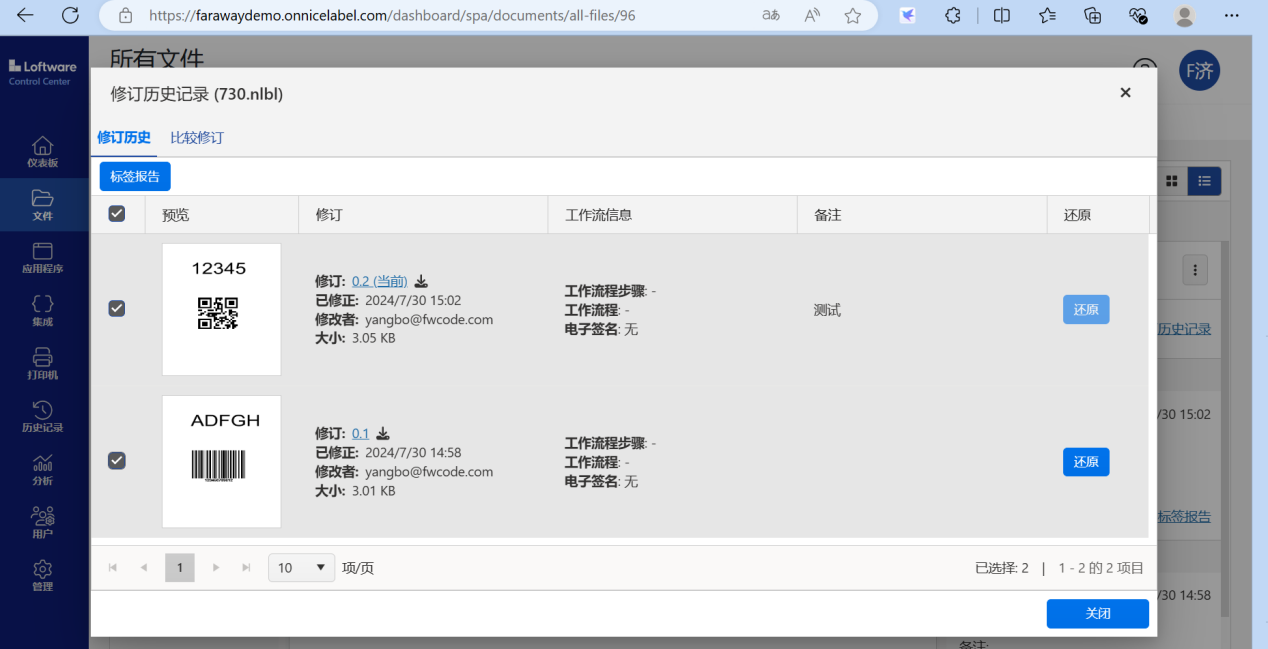
Task: Go to last page of pagination
Action: (246, 568)
